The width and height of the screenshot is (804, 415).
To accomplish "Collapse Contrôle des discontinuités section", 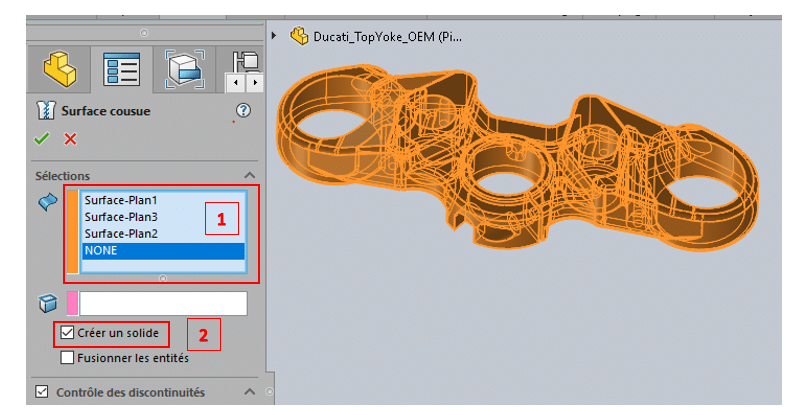I will tap(250, 392).
